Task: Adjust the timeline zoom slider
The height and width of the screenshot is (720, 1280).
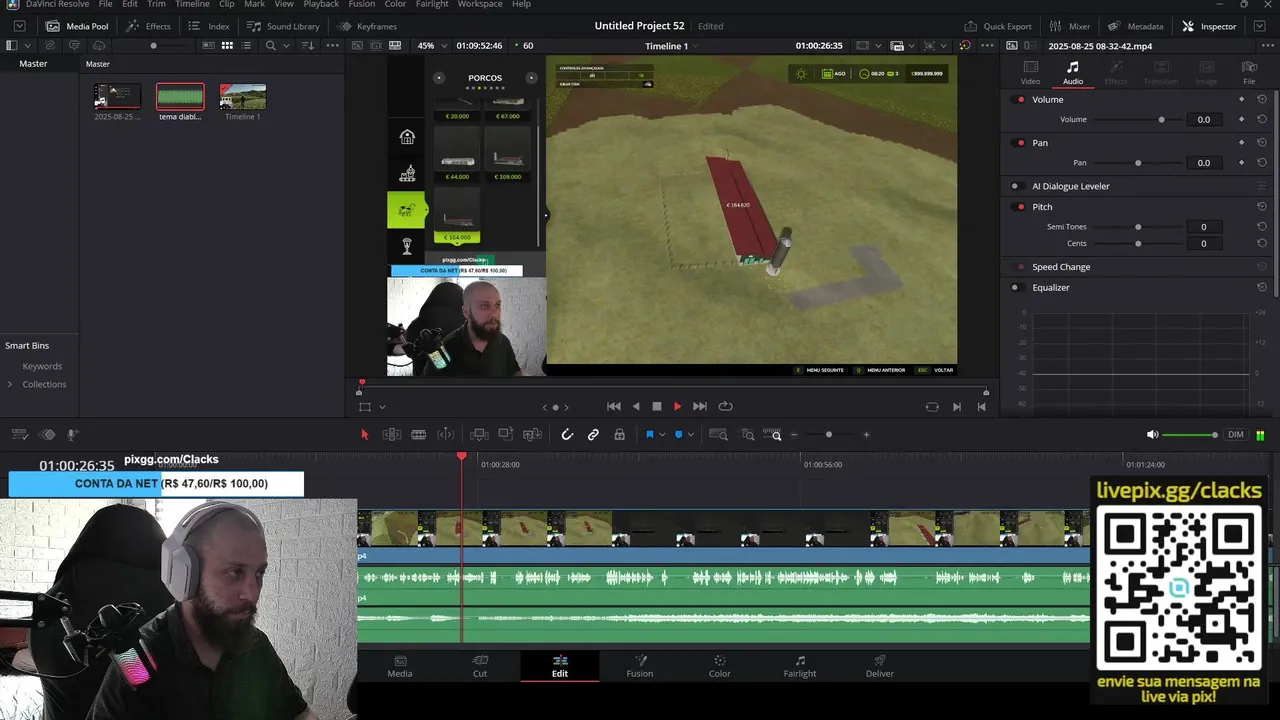Action: click(829, 435)
